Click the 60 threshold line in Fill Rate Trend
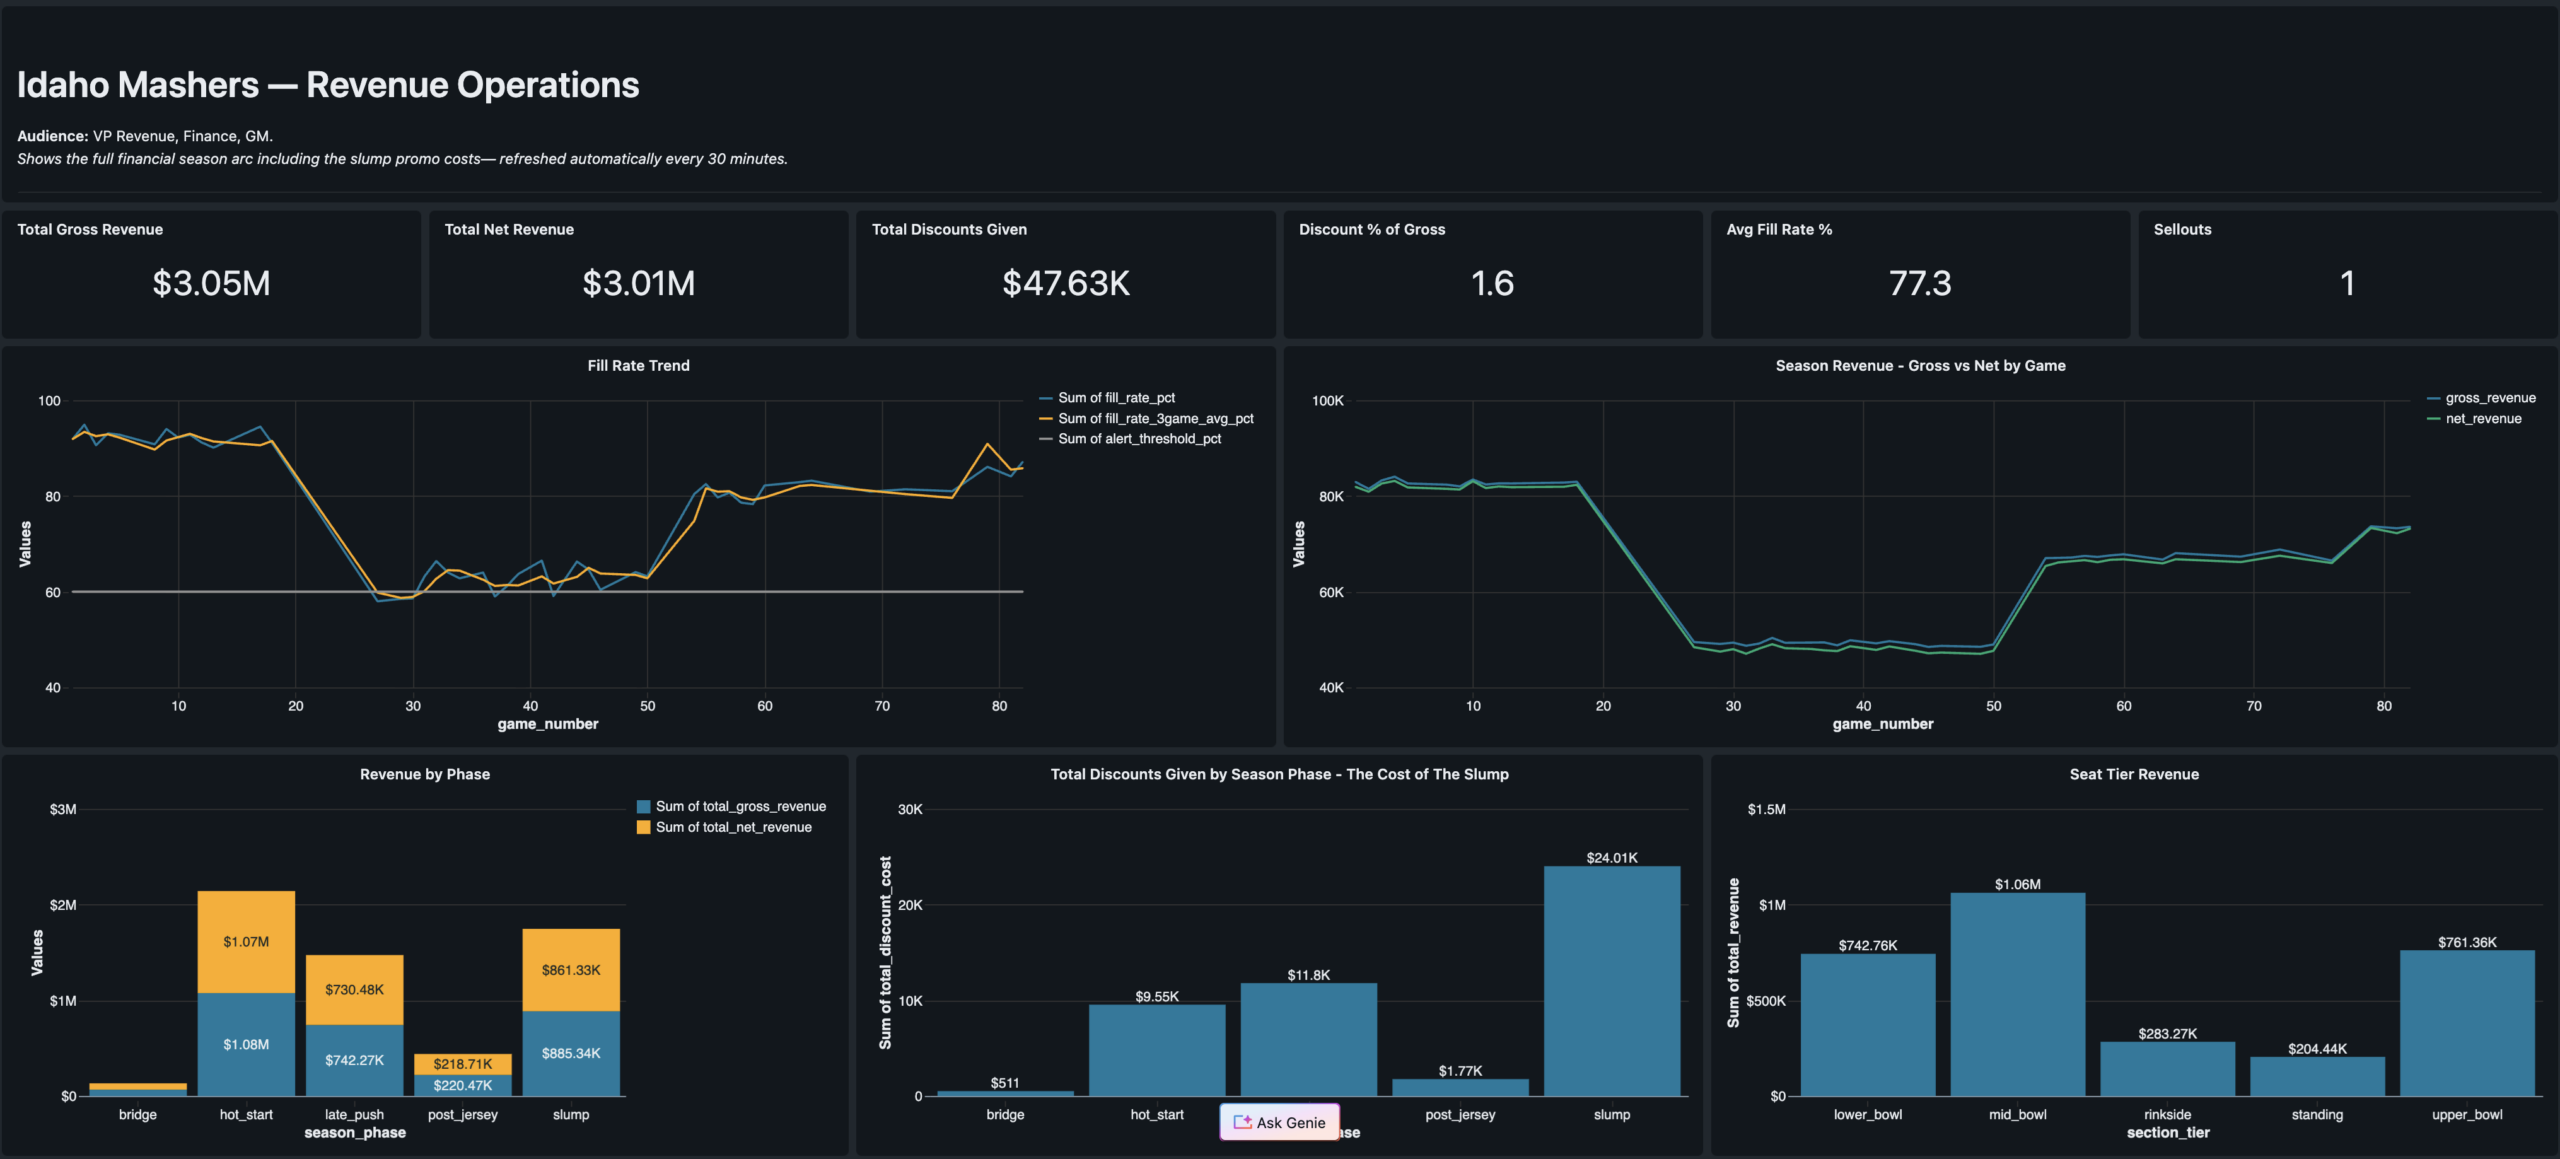Screen dimensions: 2560x1159 548,592
